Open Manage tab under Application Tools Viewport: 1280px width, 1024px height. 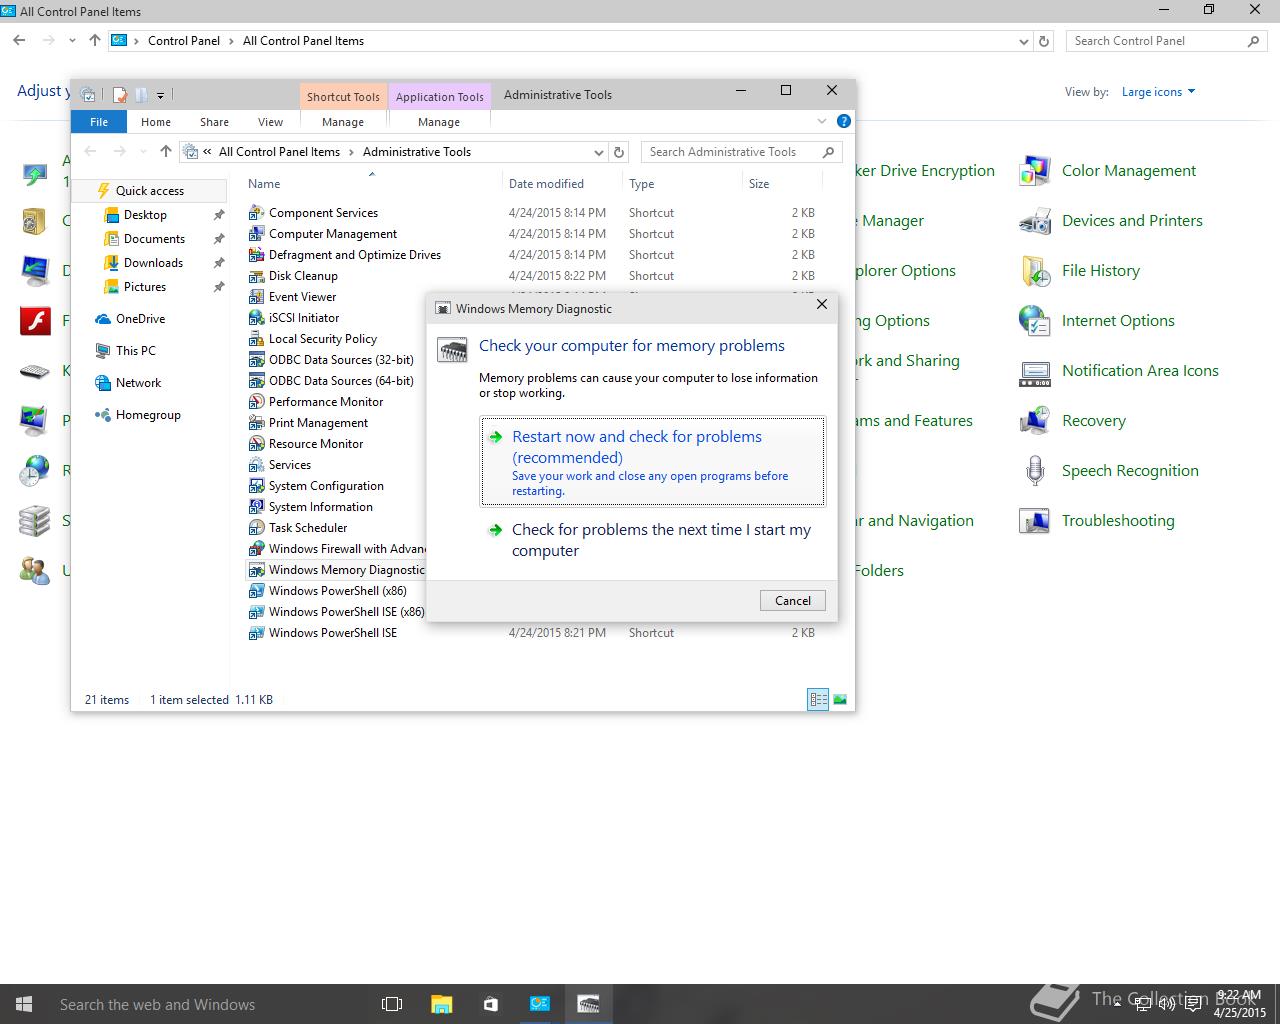point(439,122)
